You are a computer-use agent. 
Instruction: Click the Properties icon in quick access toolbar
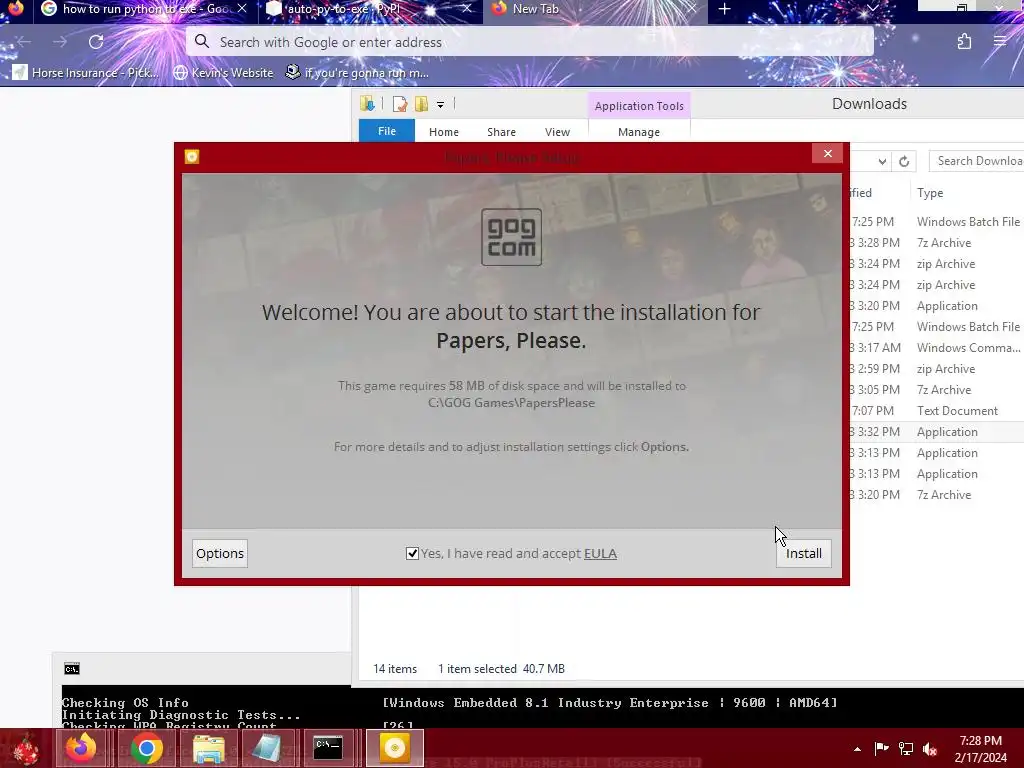pyautogui.click(x=400, y=104)
